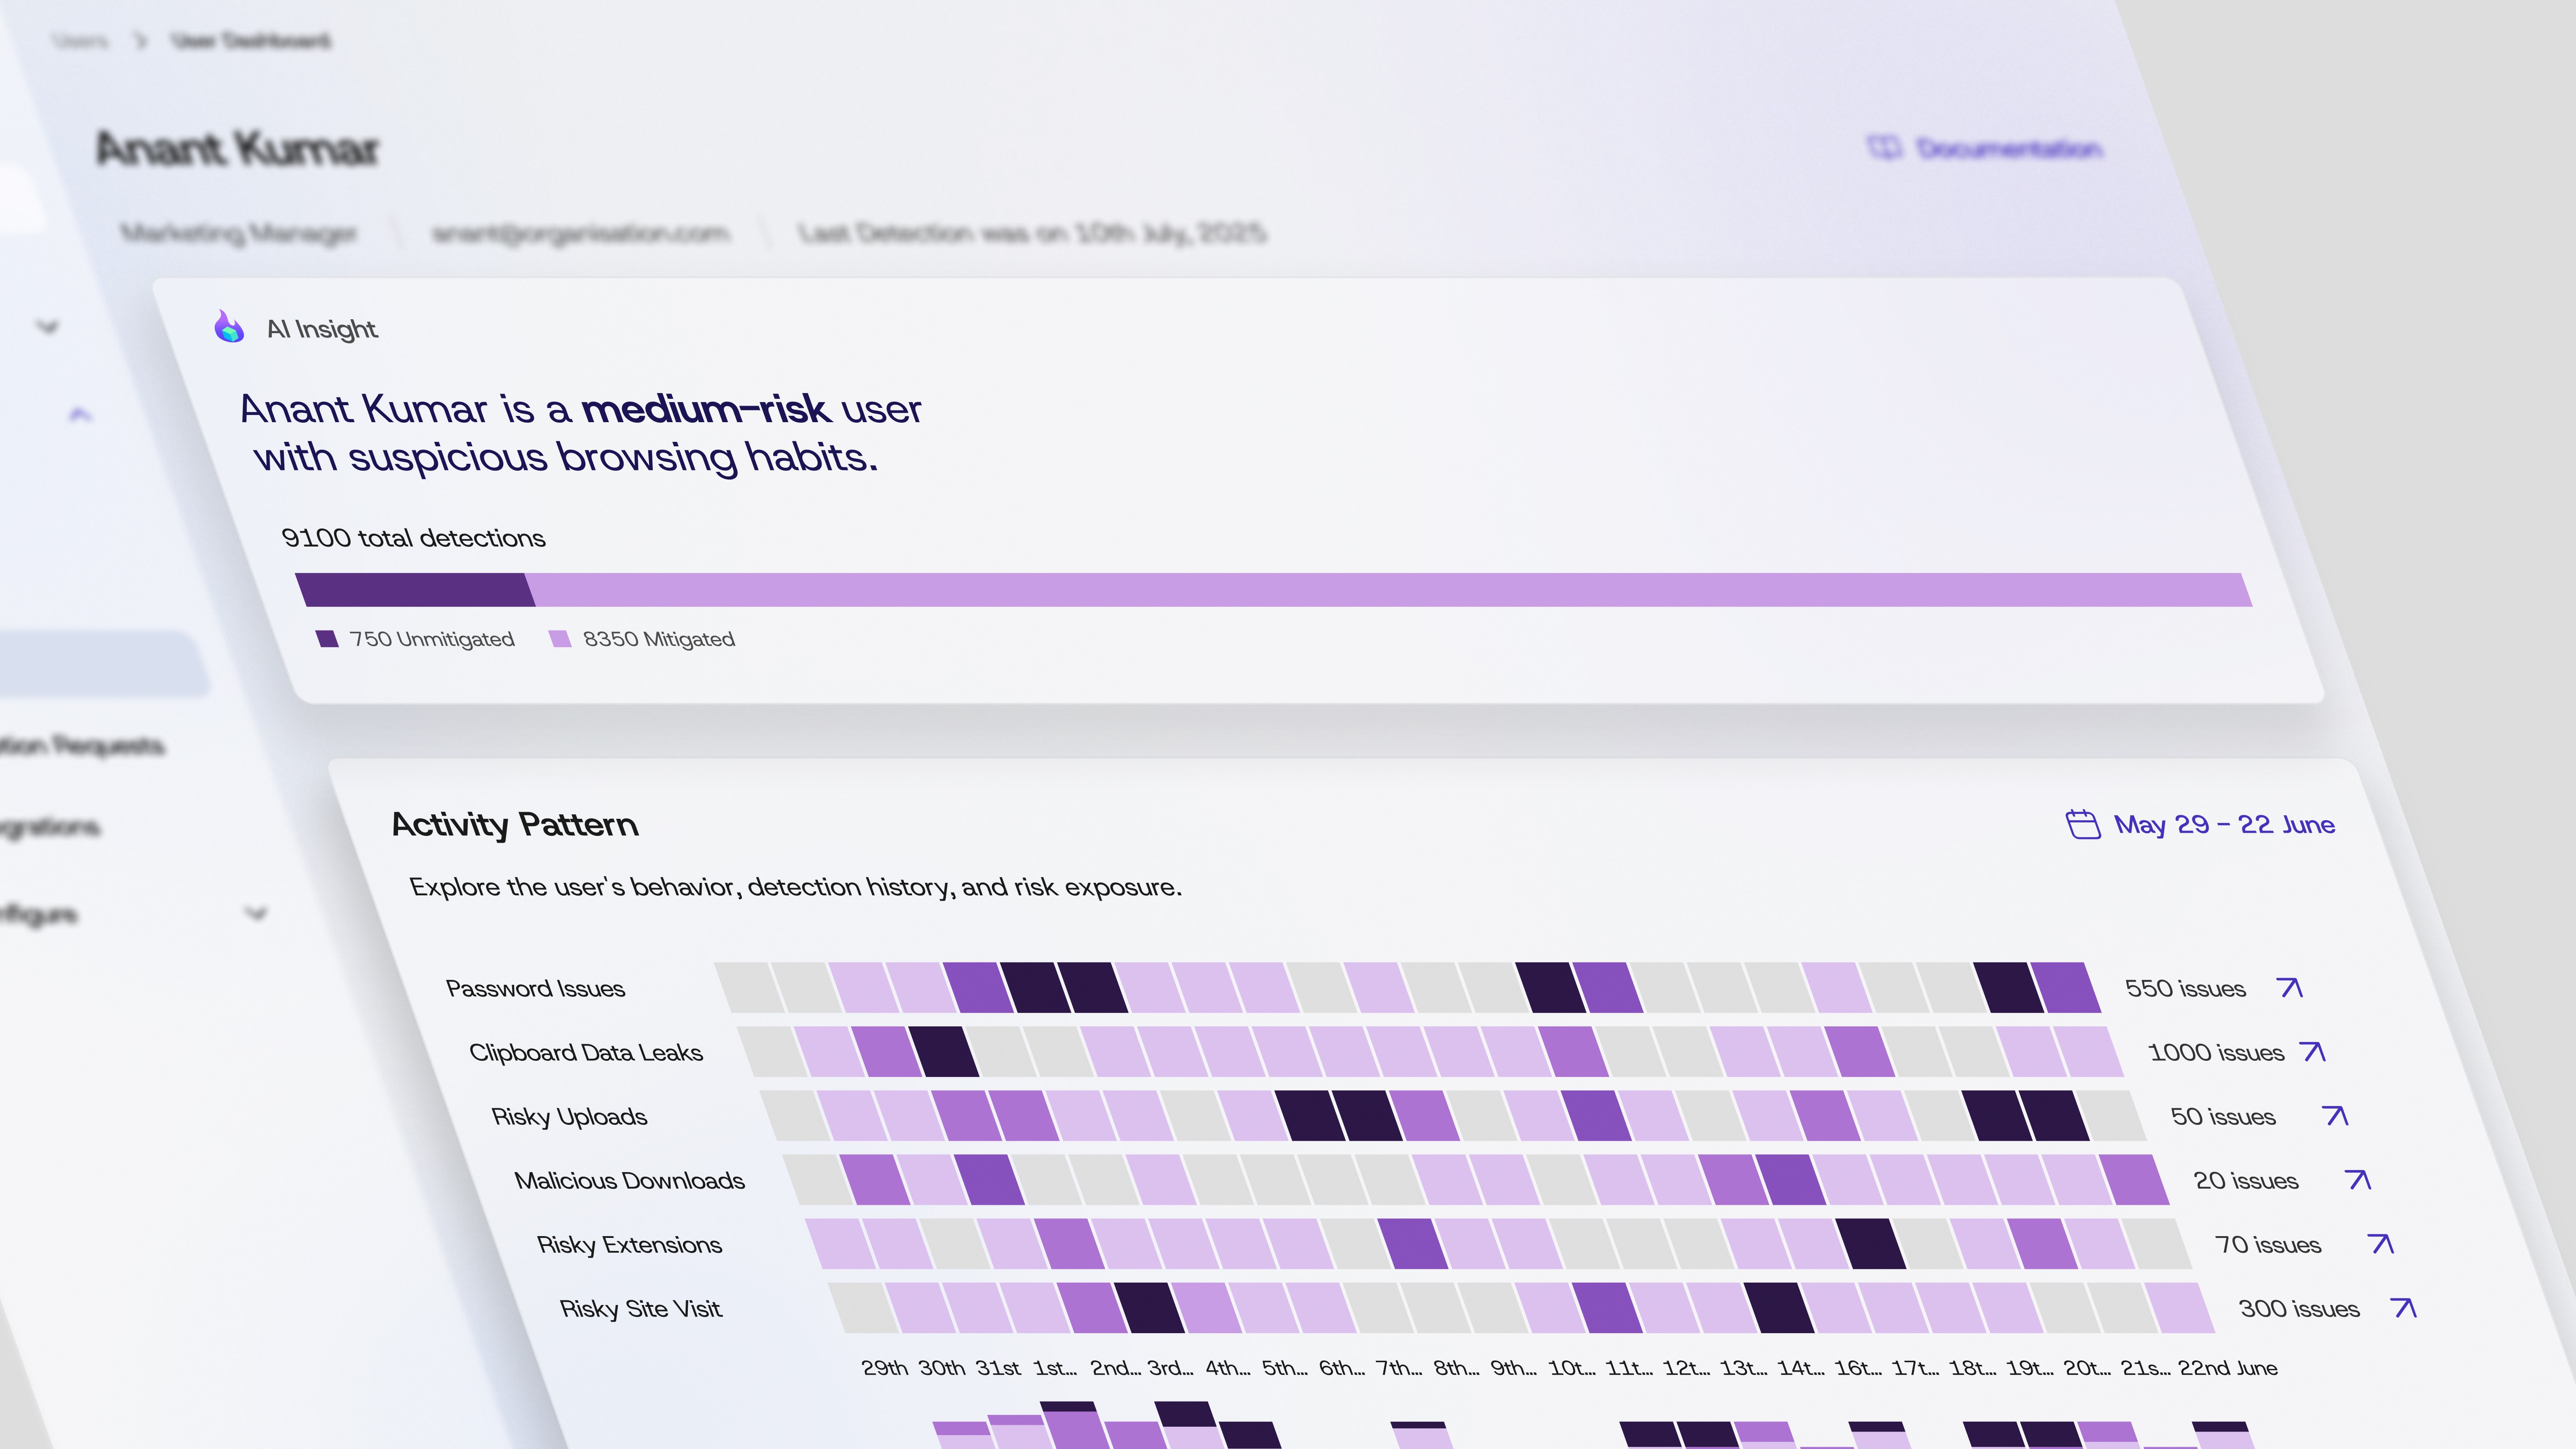Viewport: 2576px width, 1449px height.
Task: Expand the Configure sidebar chevron
Action: [256, 913]
